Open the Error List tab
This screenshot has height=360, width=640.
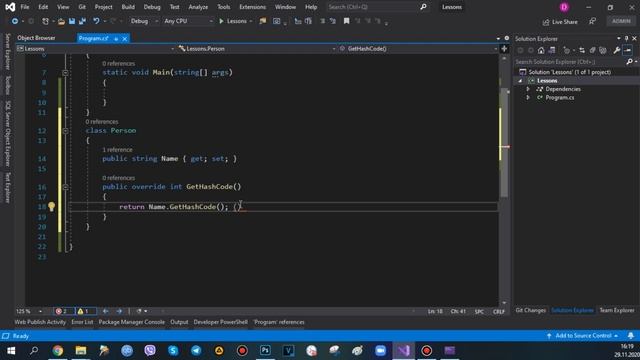click(82, 322)
